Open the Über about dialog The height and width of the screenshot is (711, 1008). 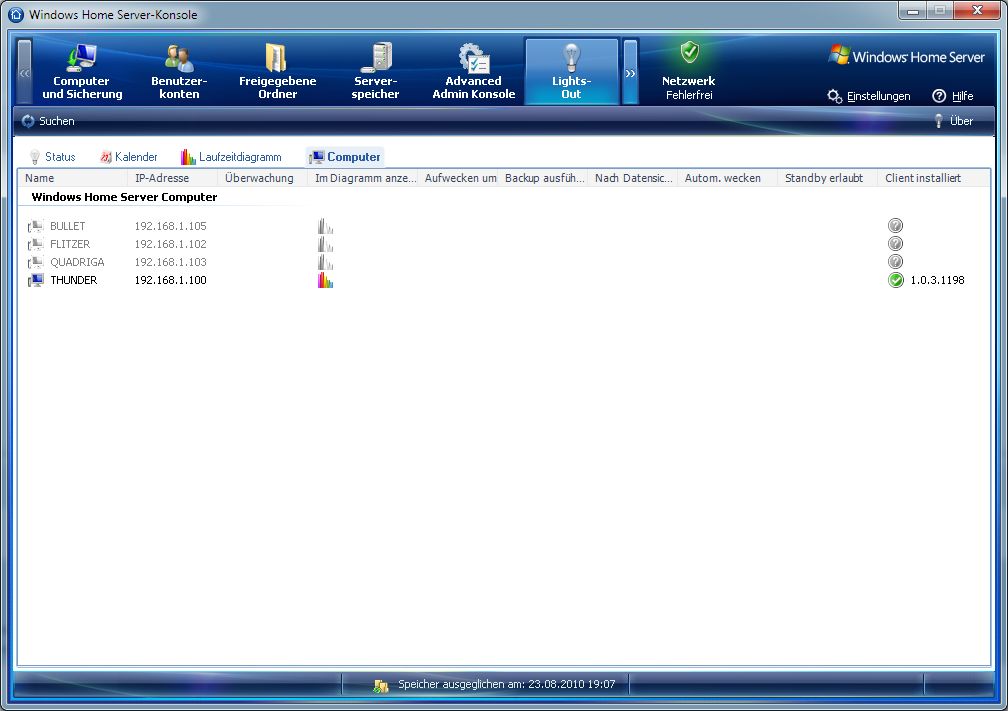pyautogui.click(x=953, y=121)
